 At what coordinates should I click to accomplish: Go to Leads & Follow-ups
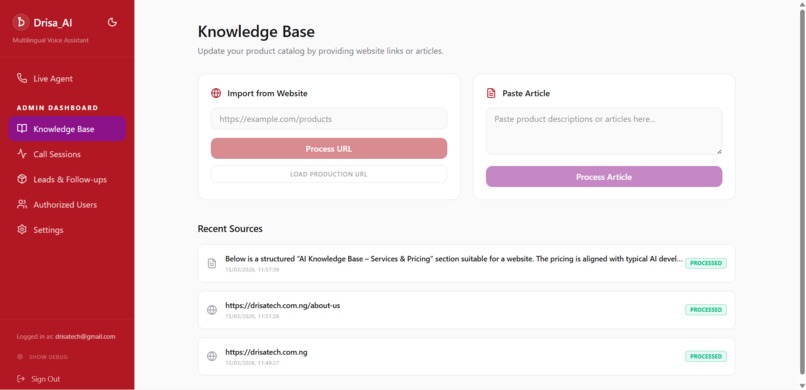tap(67, 179)
